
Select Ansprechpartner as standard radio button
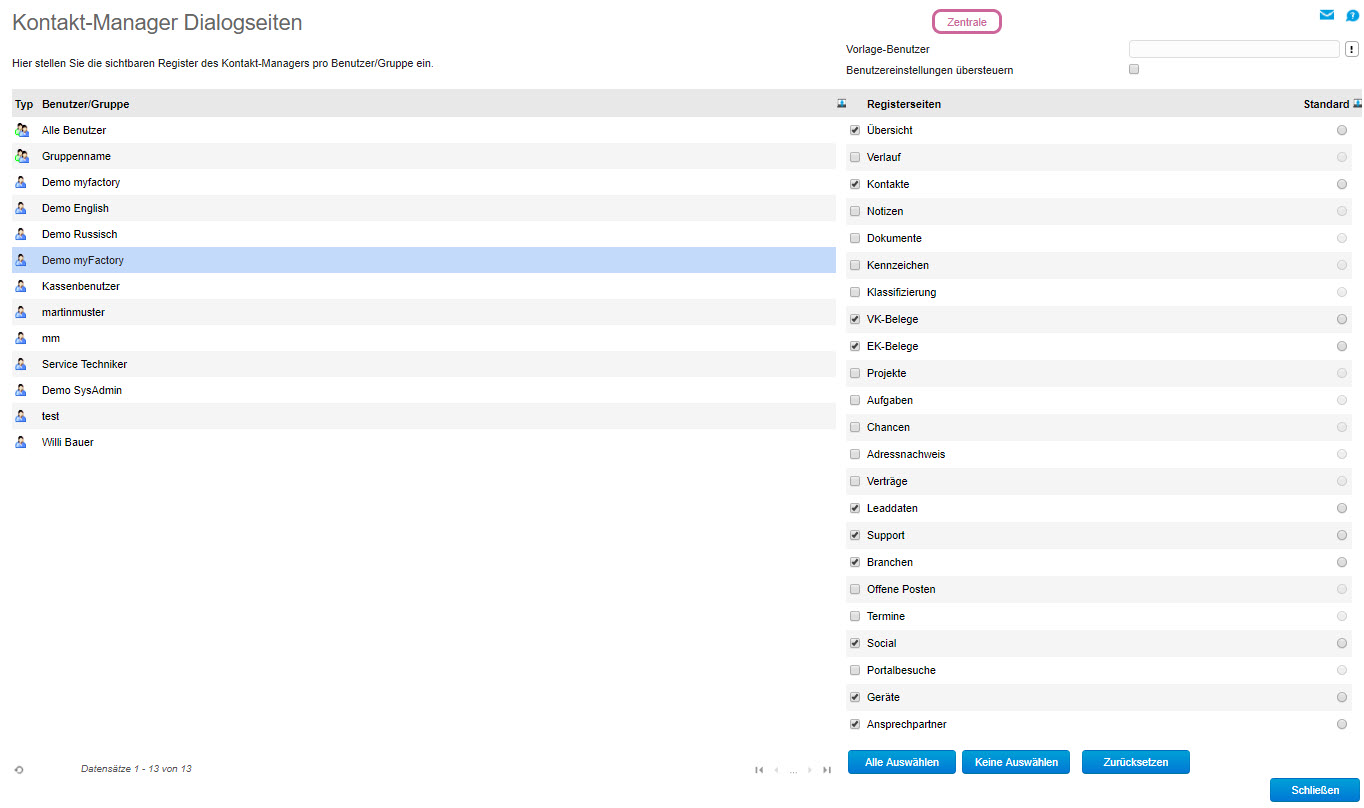tap(1342, 724)
